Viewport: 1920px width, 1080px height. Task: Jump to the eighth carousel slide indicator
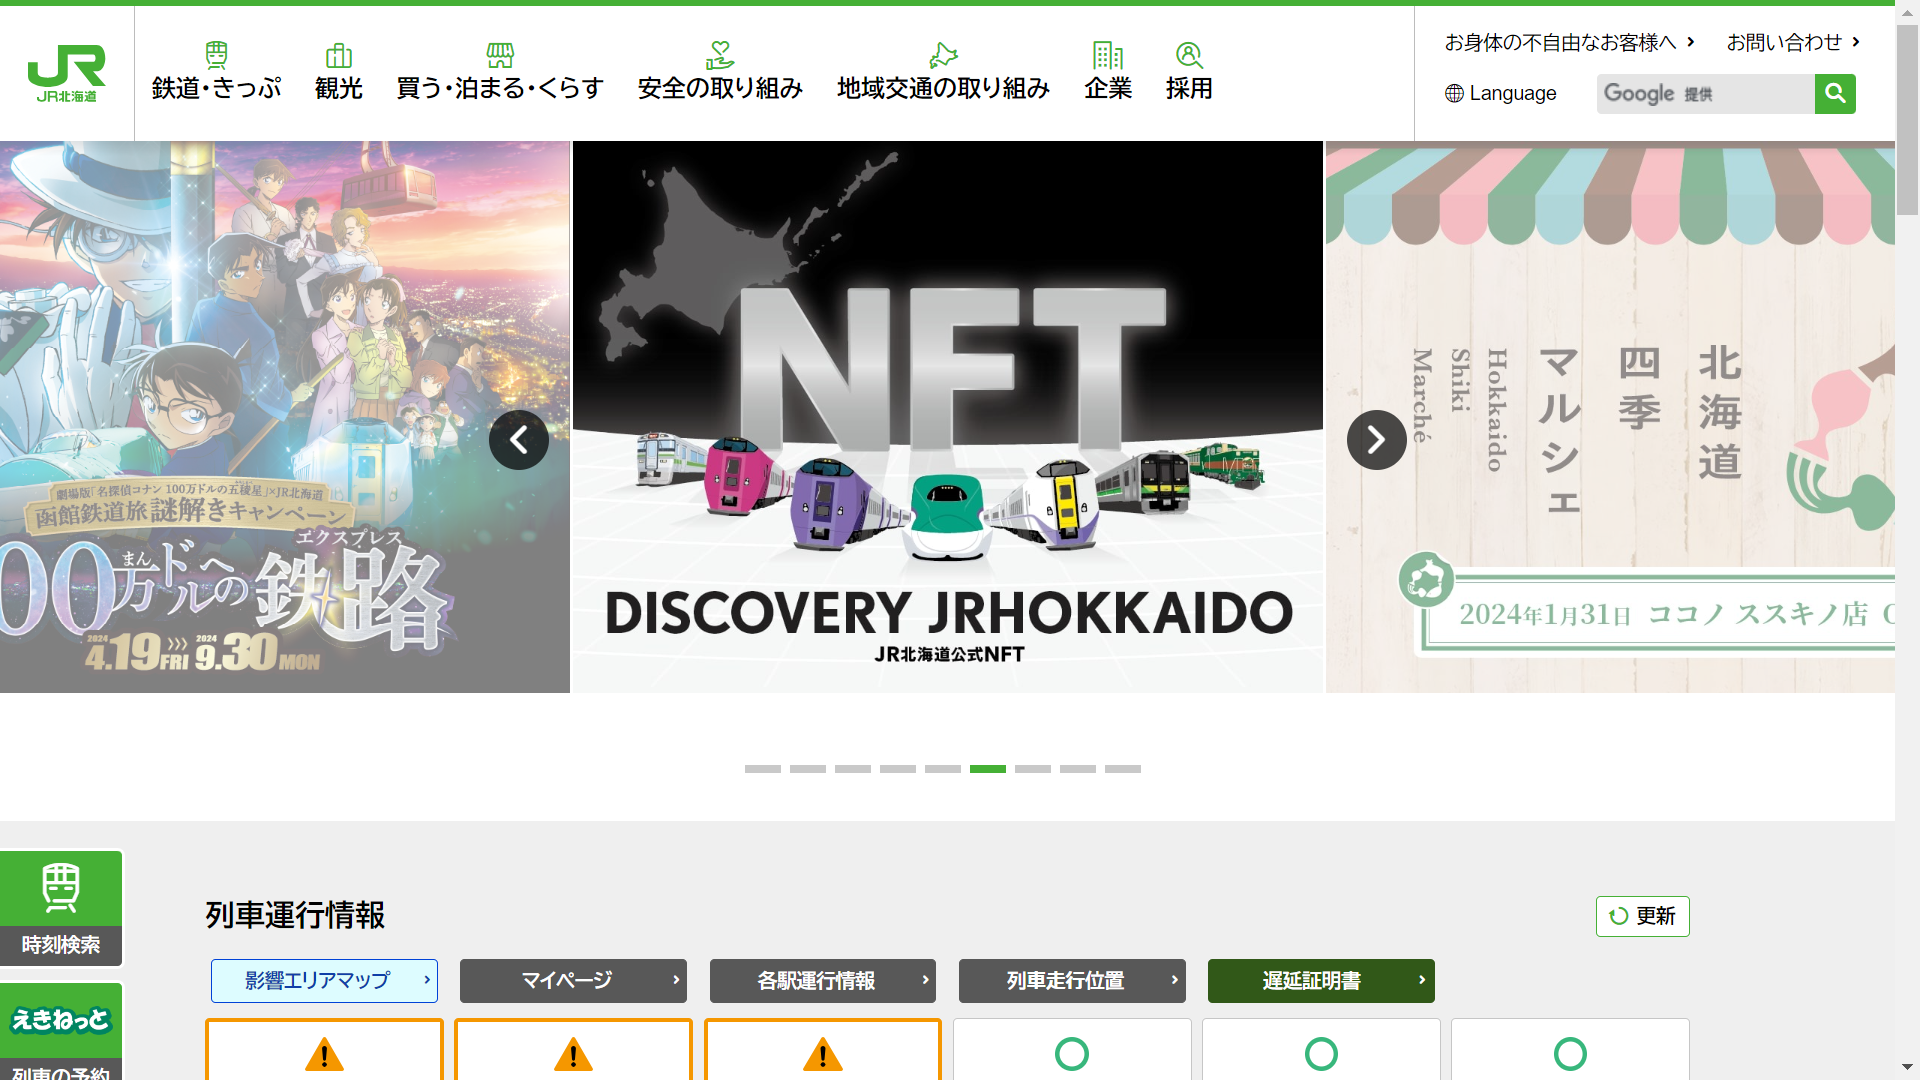click(1078, 769)
